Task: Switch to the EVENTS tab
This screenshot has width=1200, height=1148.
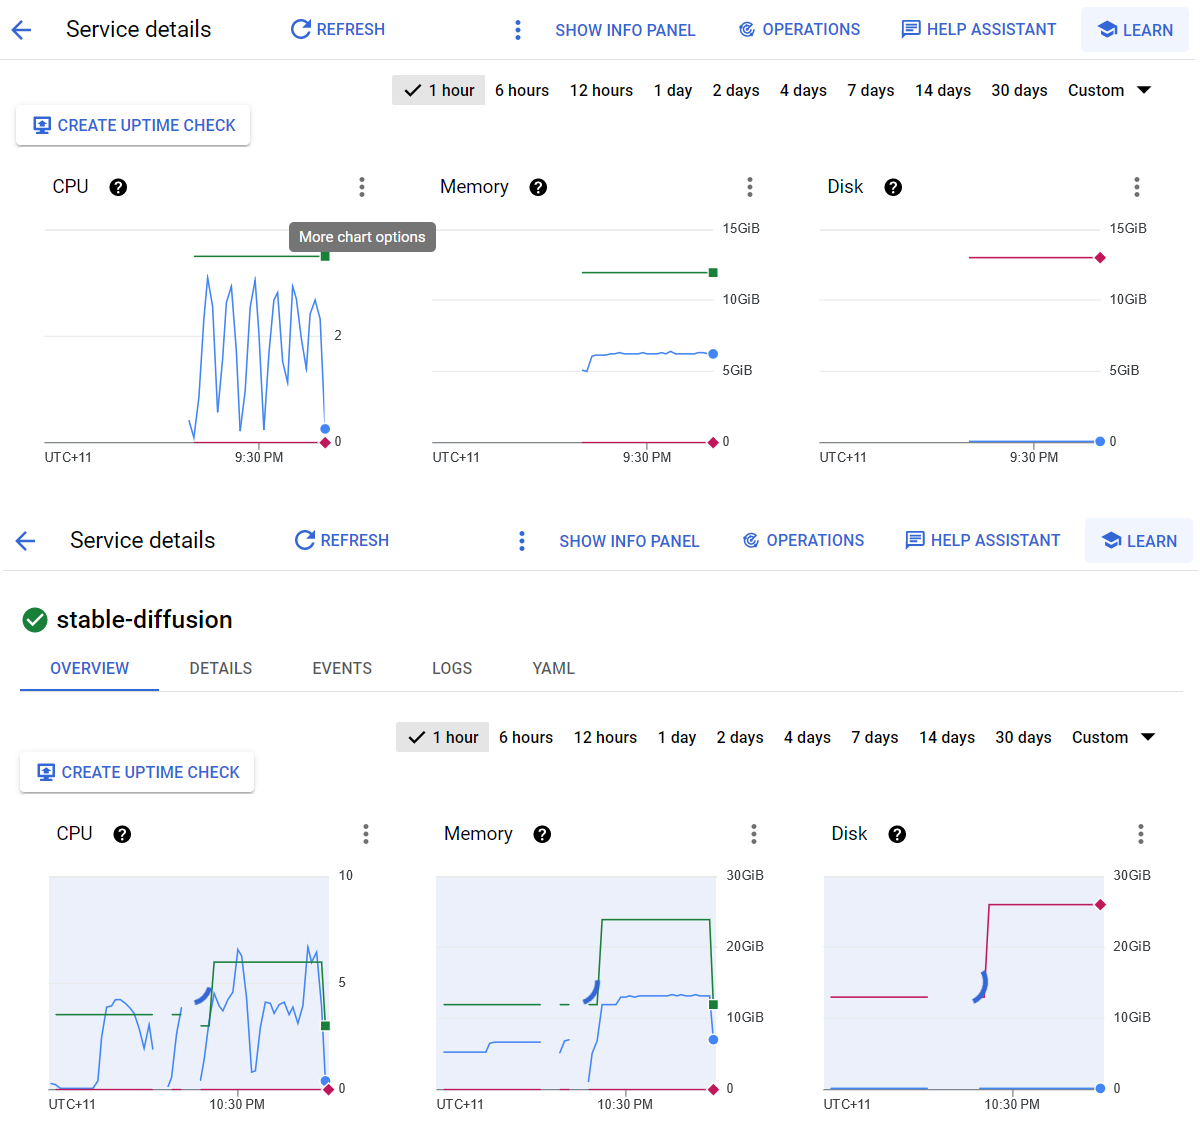Action: 342,668
